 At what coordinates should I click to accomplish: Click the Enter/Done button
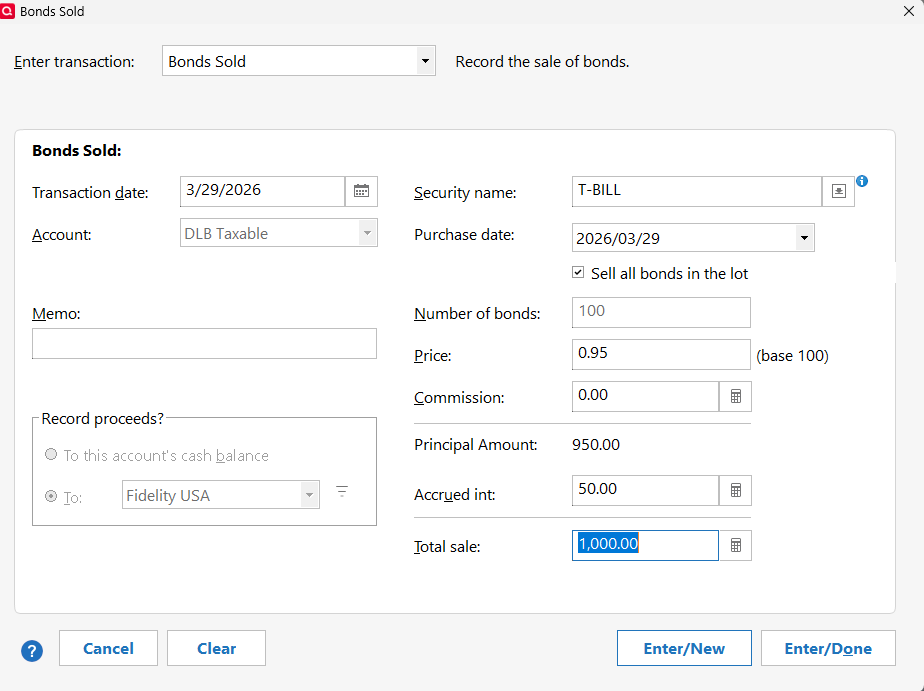click(x=828, y=648)
